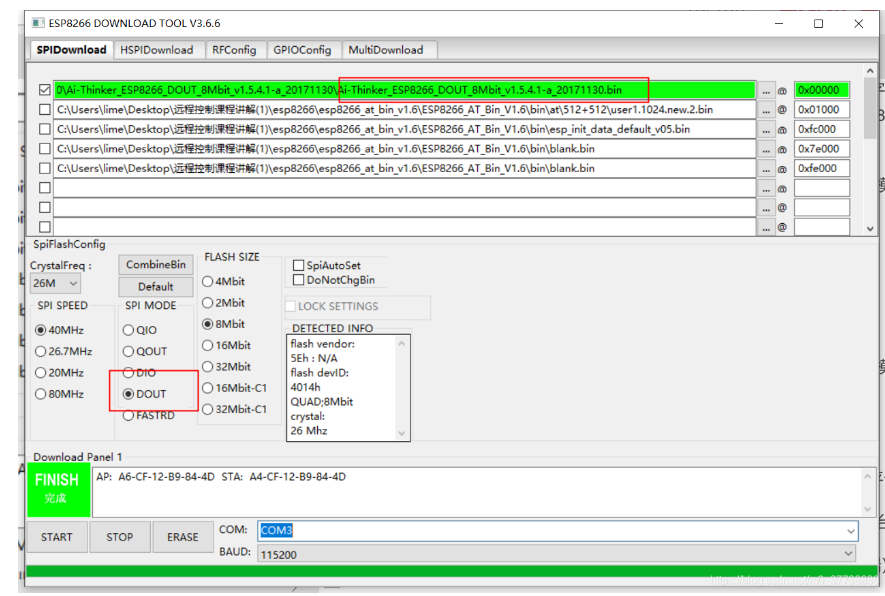885x596 pixels.
Task: Click the 0x00000 address field
Action: coord(822,90)
